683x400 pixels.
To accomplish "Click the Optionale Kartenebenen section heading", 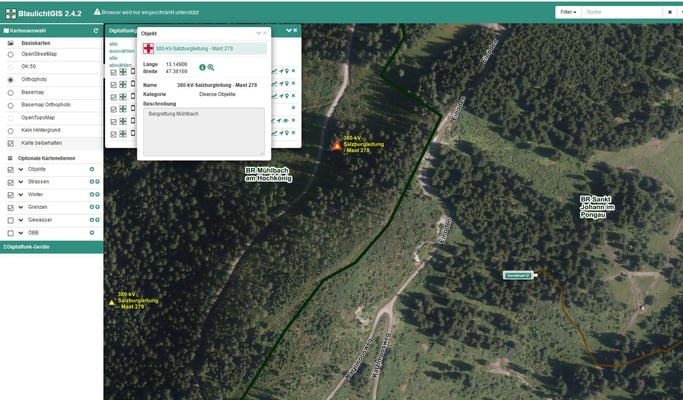I will pyautogui.click(x=47, y=158).
